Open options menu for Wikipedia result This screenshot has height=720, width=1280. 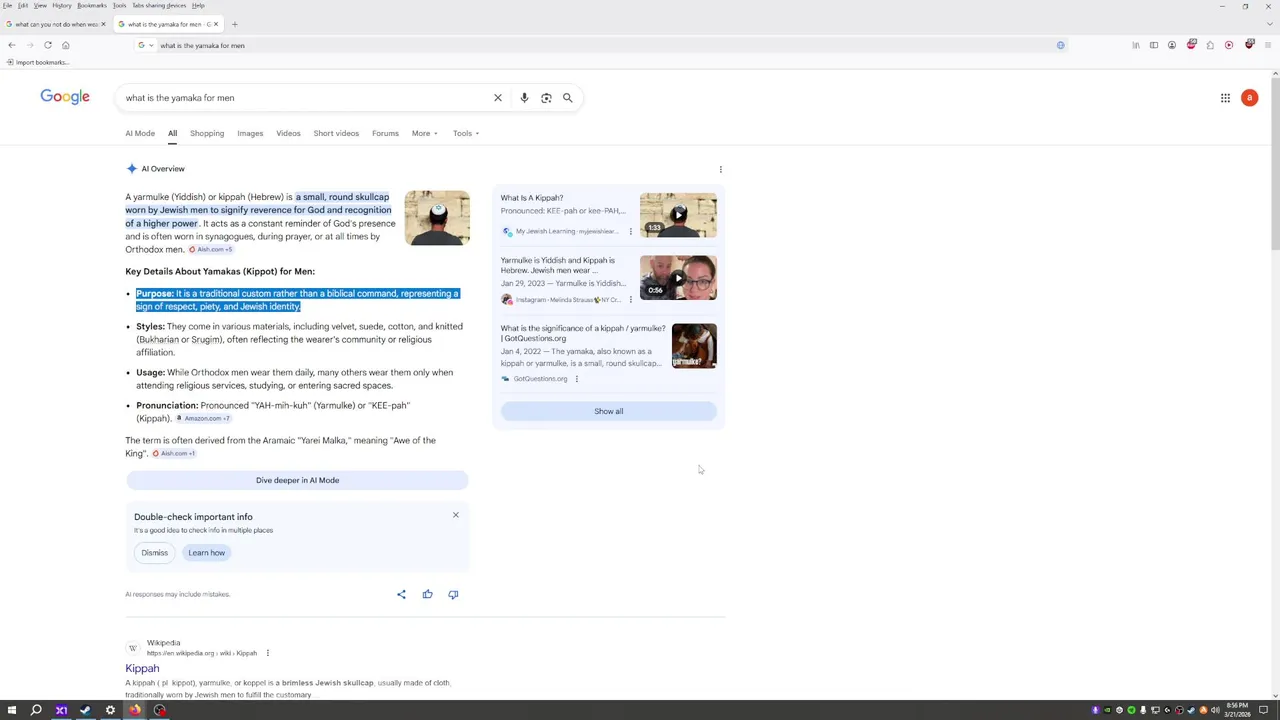[267, 653]
